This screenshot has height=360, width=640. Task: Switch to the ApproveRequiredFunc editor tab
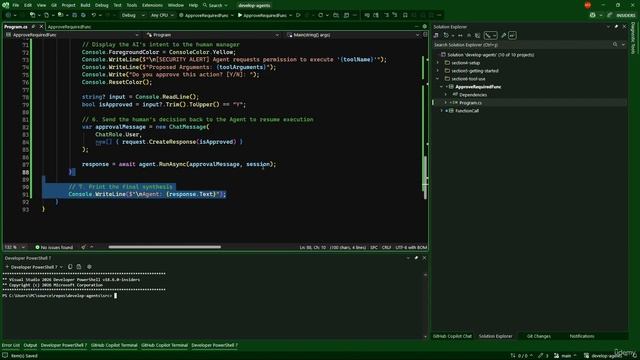tap(69, 27)
